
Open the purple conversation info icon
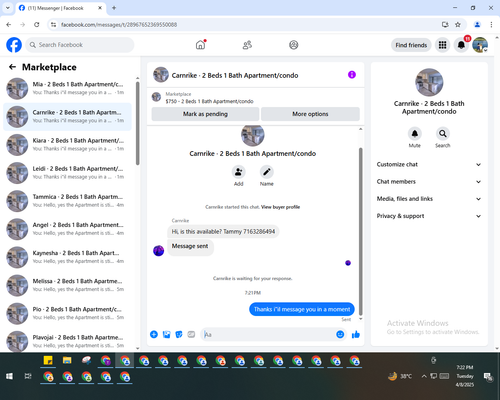[352, 75]
